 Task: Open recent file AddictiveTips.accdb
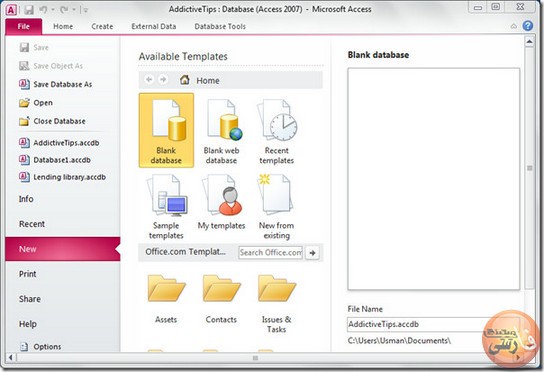coord(59,143)
